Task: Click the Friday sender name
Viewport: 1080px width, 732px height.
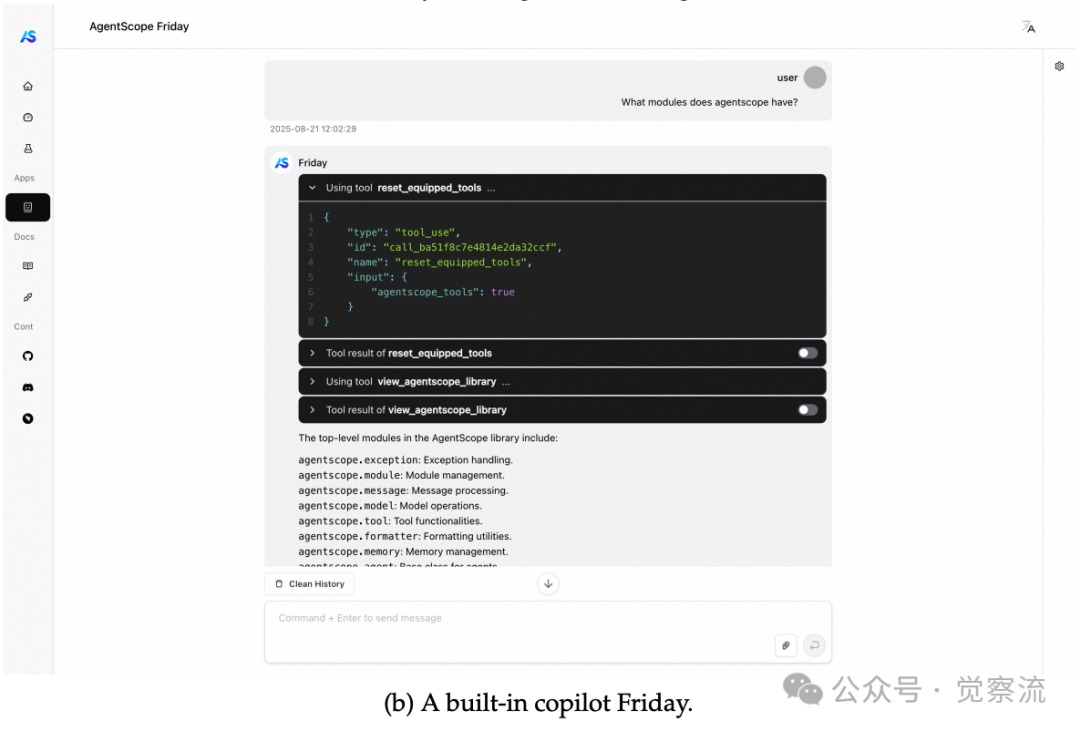Action: 313,163
